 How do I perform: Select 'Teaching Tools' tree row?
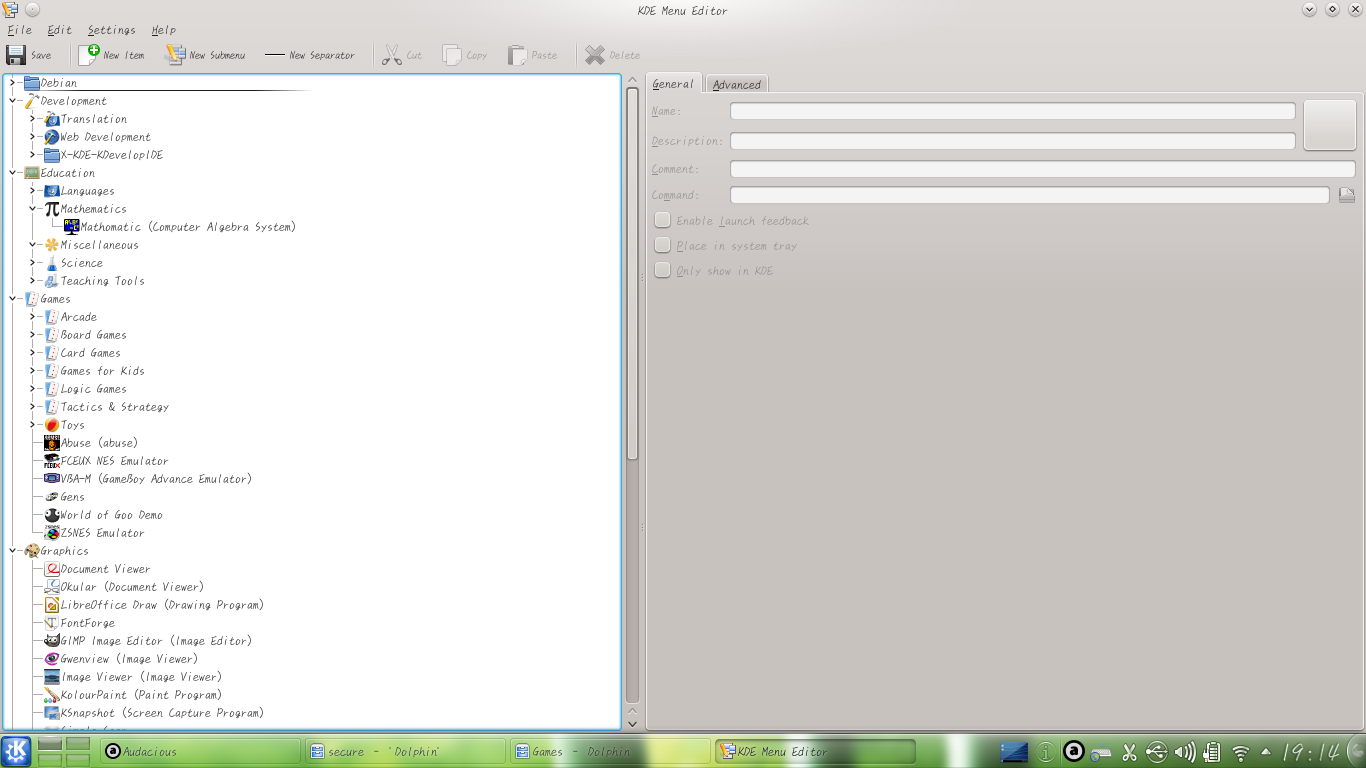click(102, 281)
